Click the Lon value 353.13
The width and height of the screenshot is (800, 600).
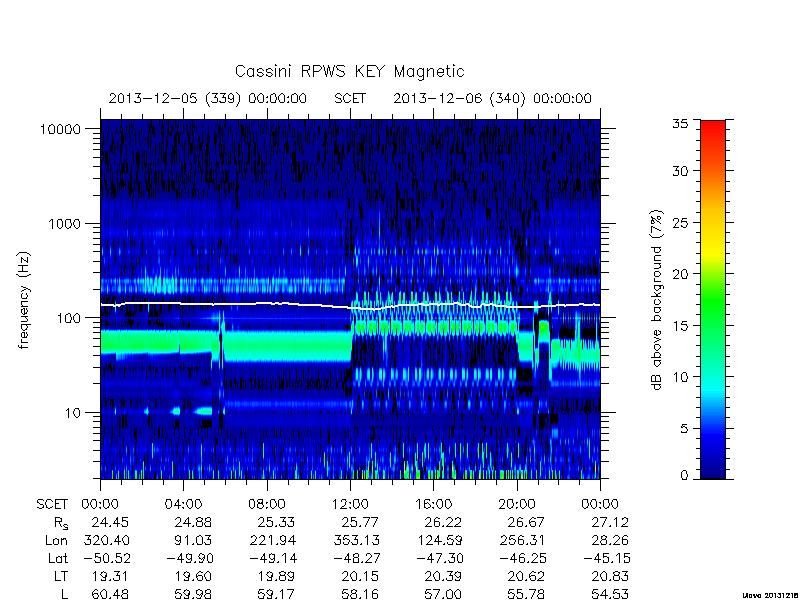(356, 540)
